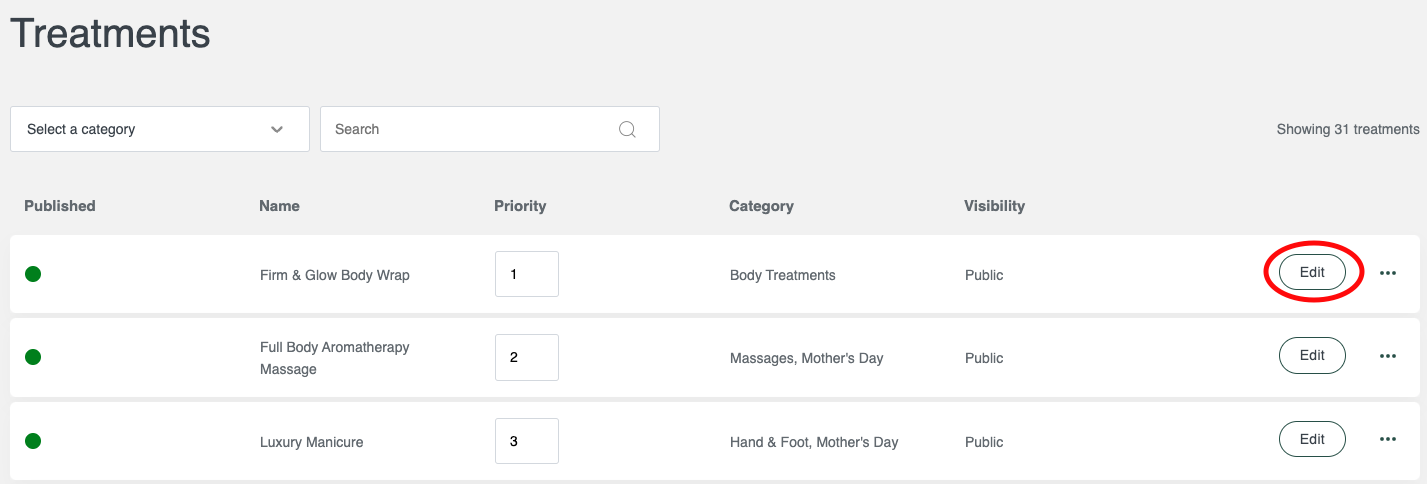1427x484 pixels.
Task: Open more options for Luxury Manicure
Action: tap(1388, 439)
